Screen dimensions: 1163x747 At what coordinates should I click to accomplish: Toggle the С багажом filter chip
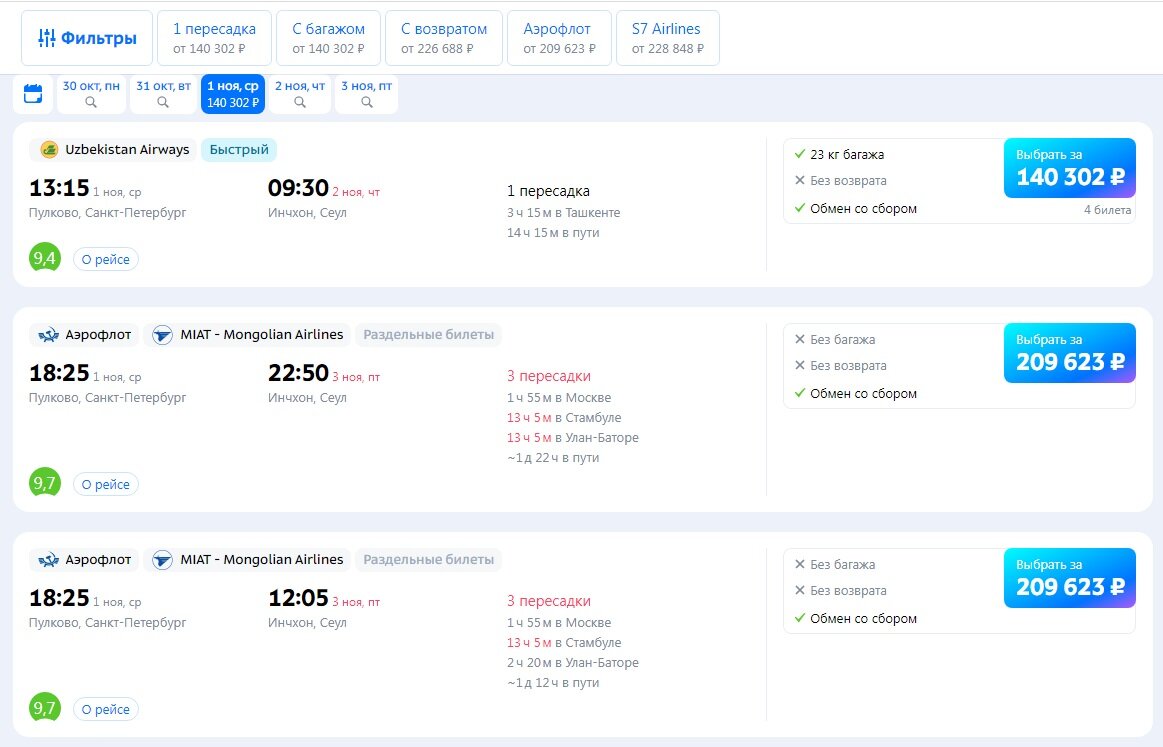tap(328, 37)
